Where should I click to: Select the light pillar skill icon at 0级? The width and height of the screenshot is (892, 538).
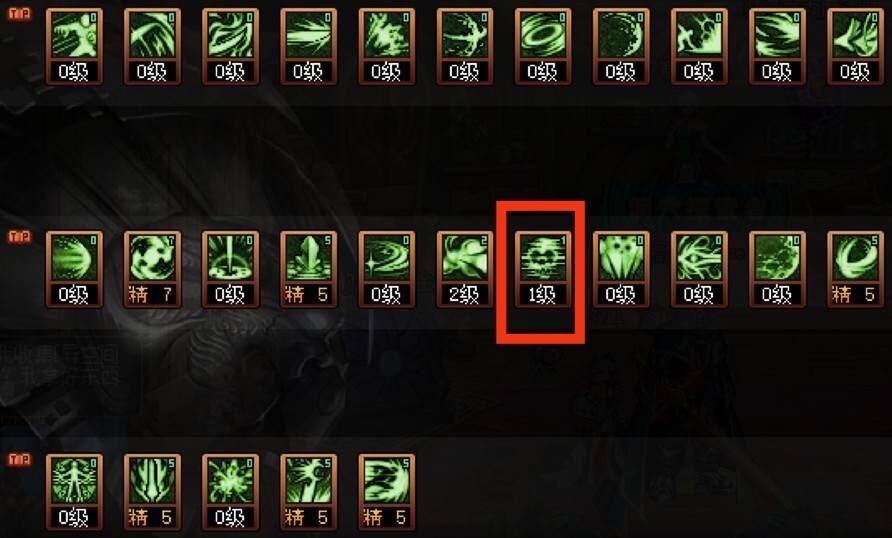click(x=230, y=270)
